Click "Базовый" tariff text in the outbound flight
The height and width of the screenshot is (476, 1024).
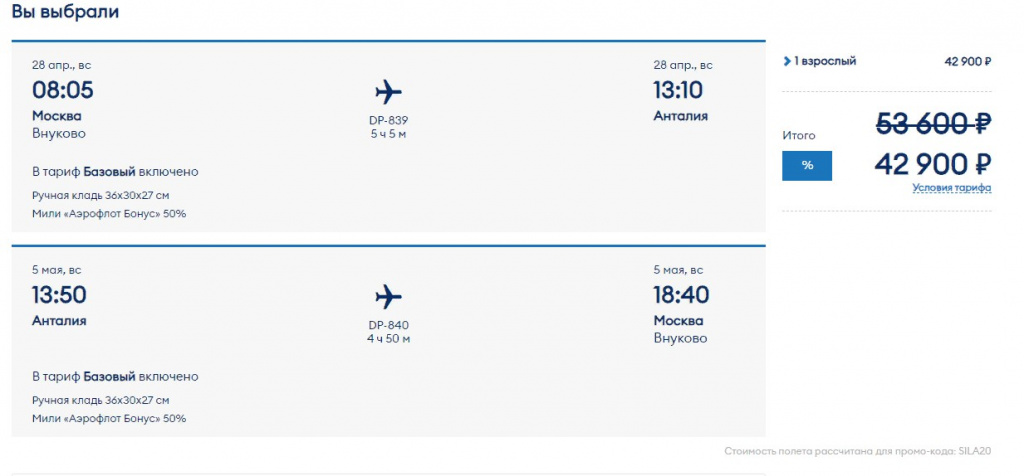109,172
